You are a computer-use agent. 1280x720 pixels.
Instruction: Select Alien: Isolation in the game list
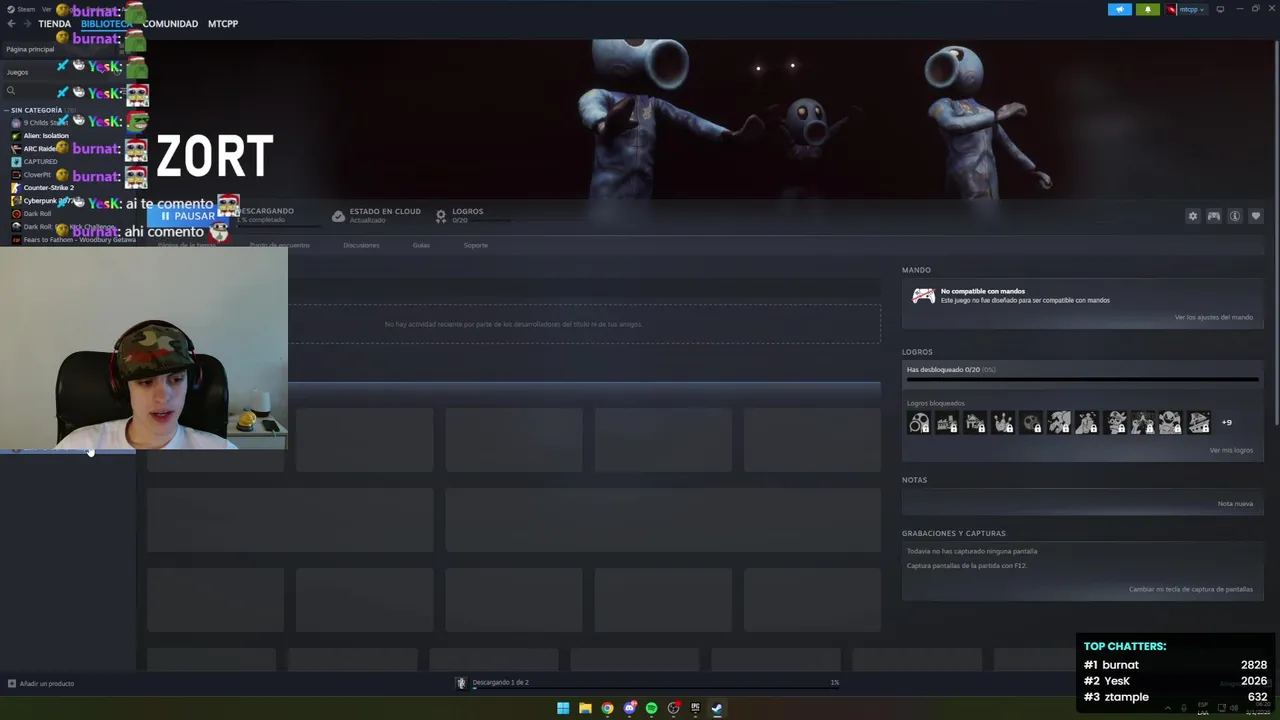(x=46, y=136)
